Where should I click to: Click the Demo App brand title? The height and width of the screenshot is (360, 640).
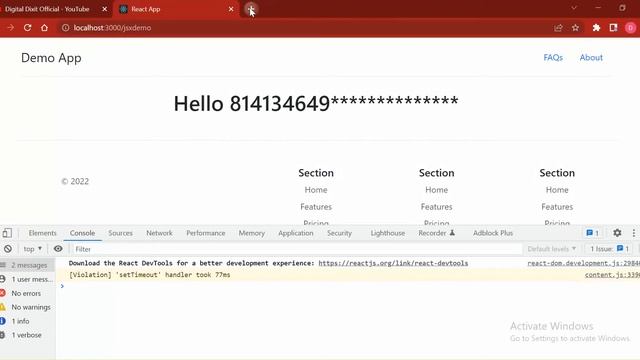pos(51,58)
